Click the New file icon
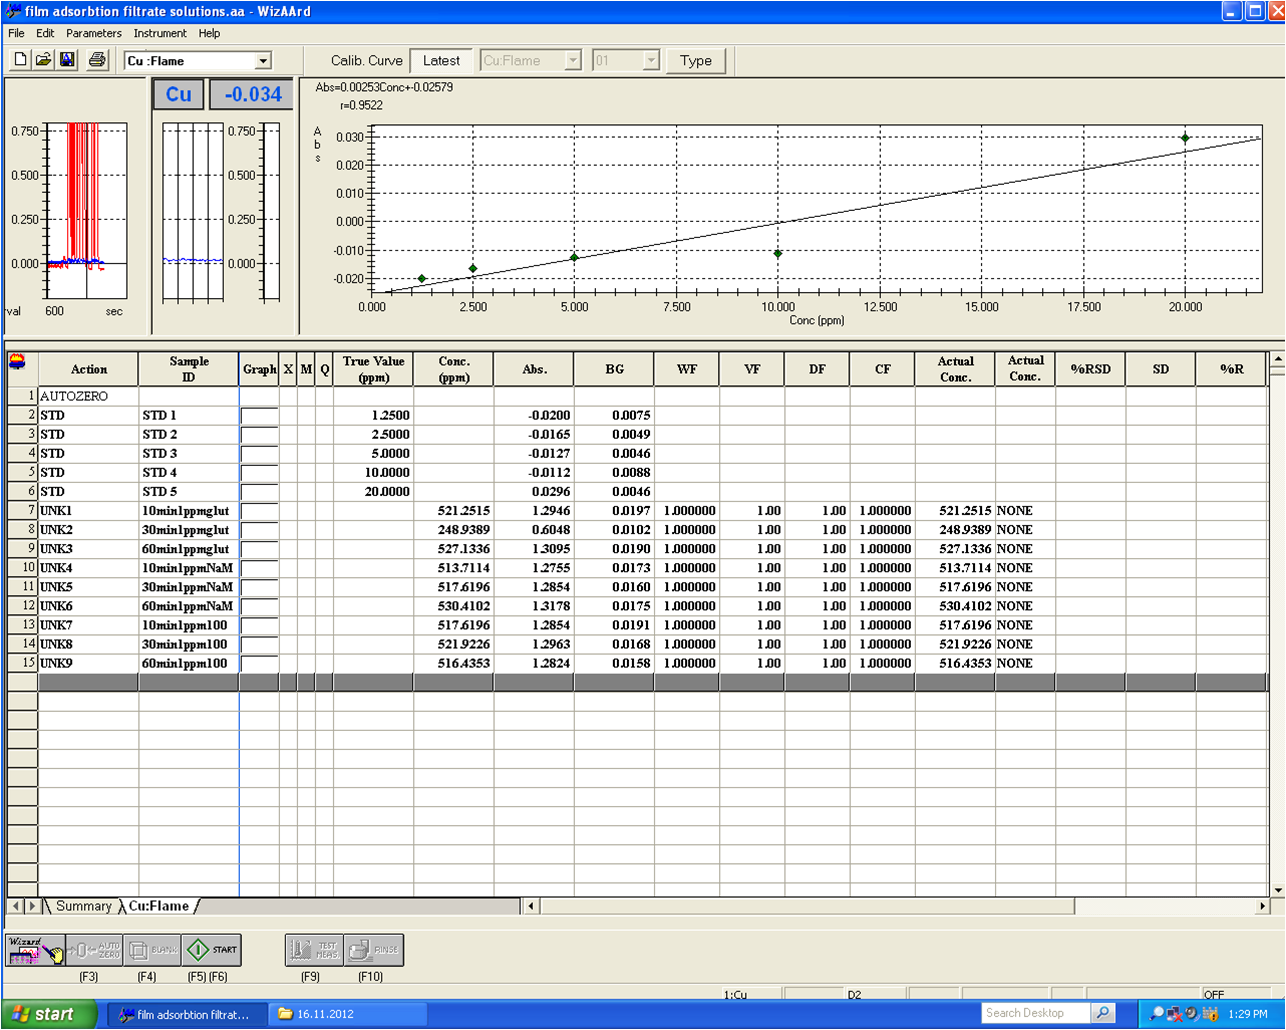Screen dimensions: 1286x1030 [20, 60]
